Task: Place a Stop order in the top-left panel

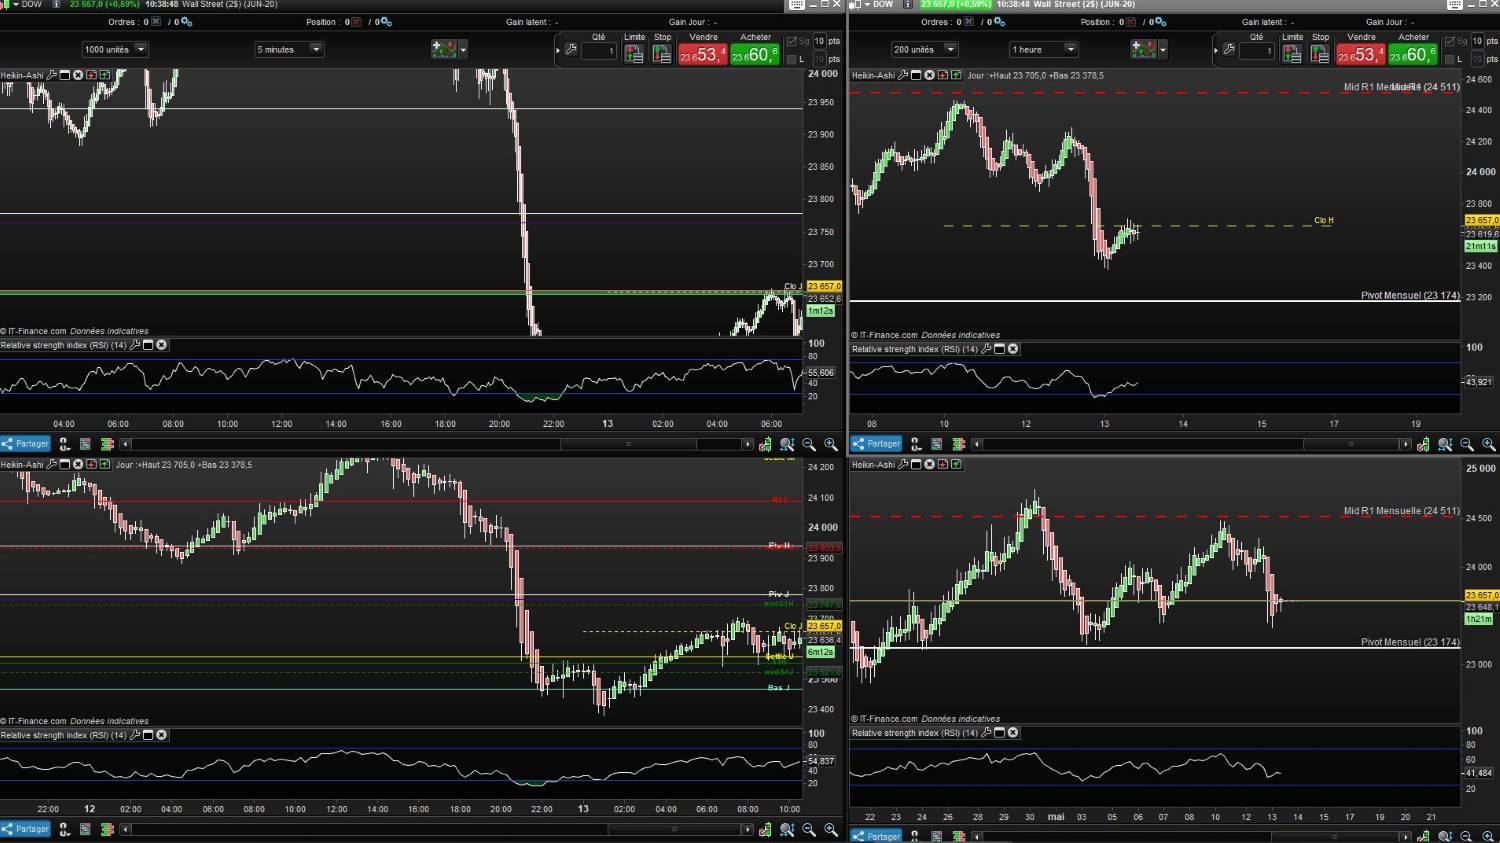Action: 662,54
